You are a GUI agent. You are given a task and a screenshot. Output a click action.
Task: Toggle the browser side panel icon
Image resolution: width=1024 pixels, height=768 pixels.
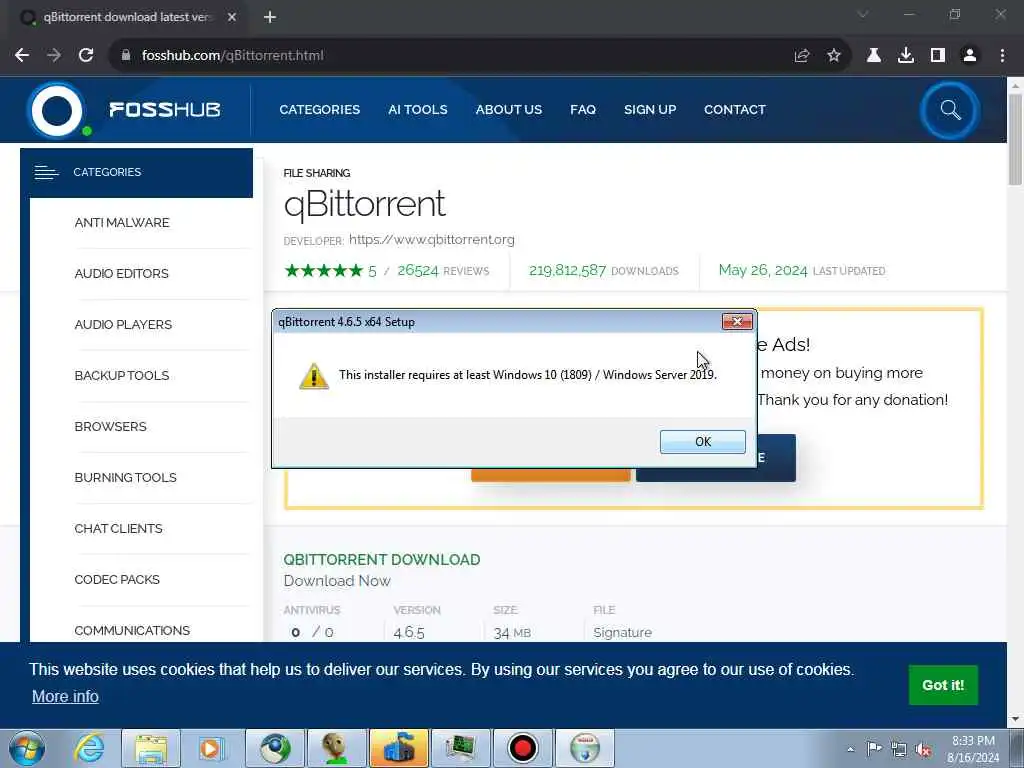click(938, 56)
